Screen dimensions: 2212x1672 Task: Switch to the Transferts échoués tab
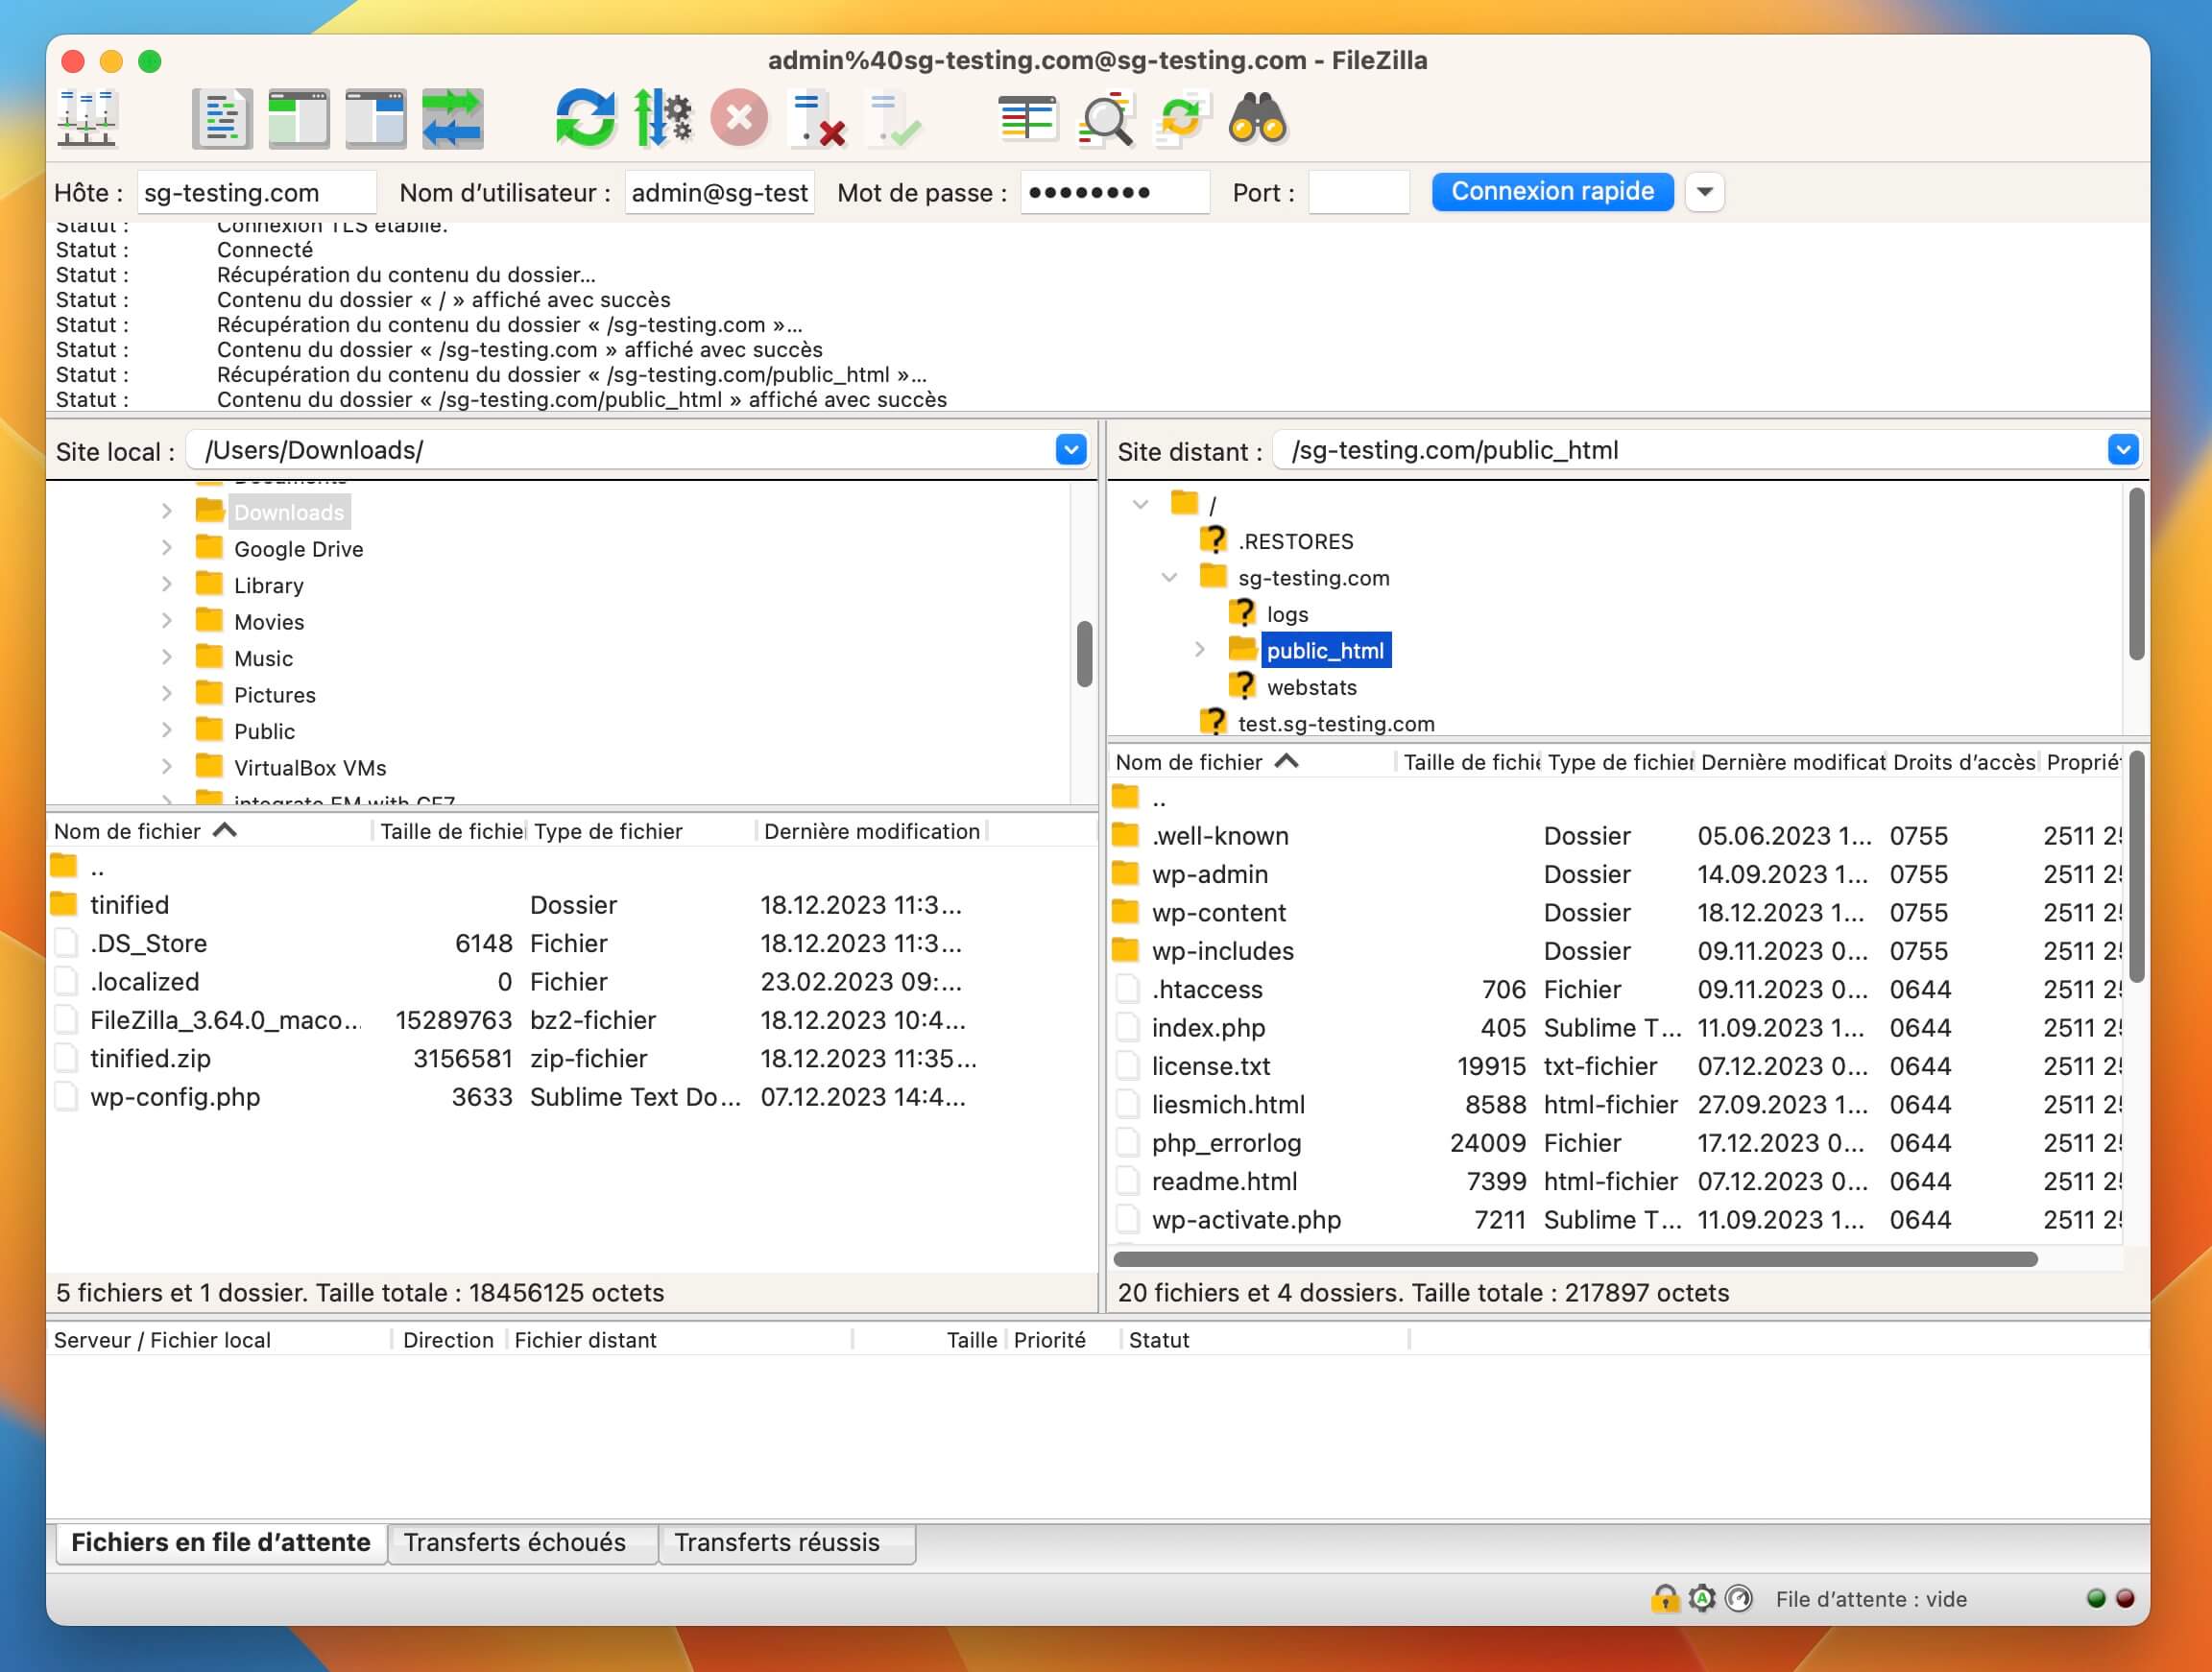coord(515,1542)
